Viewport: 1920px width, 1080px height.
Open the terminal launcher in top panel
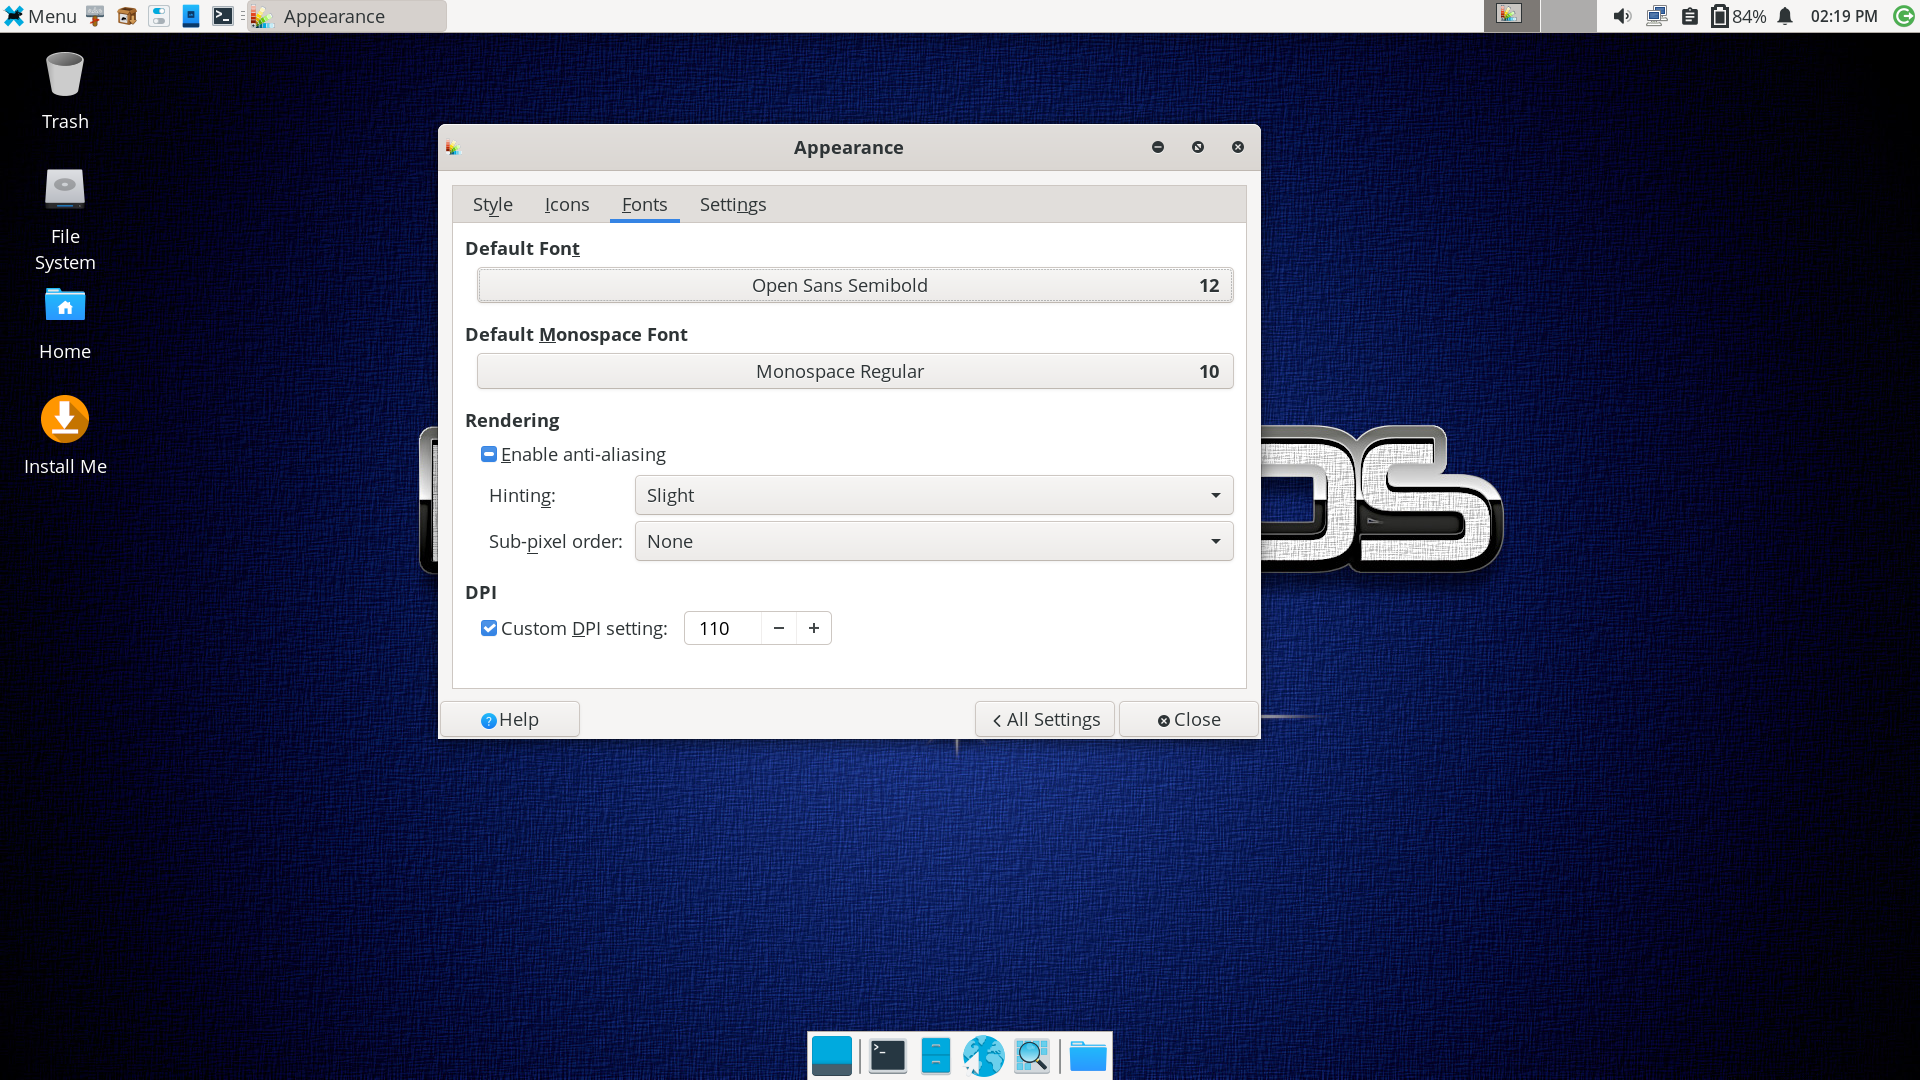[x=223, y=16]
